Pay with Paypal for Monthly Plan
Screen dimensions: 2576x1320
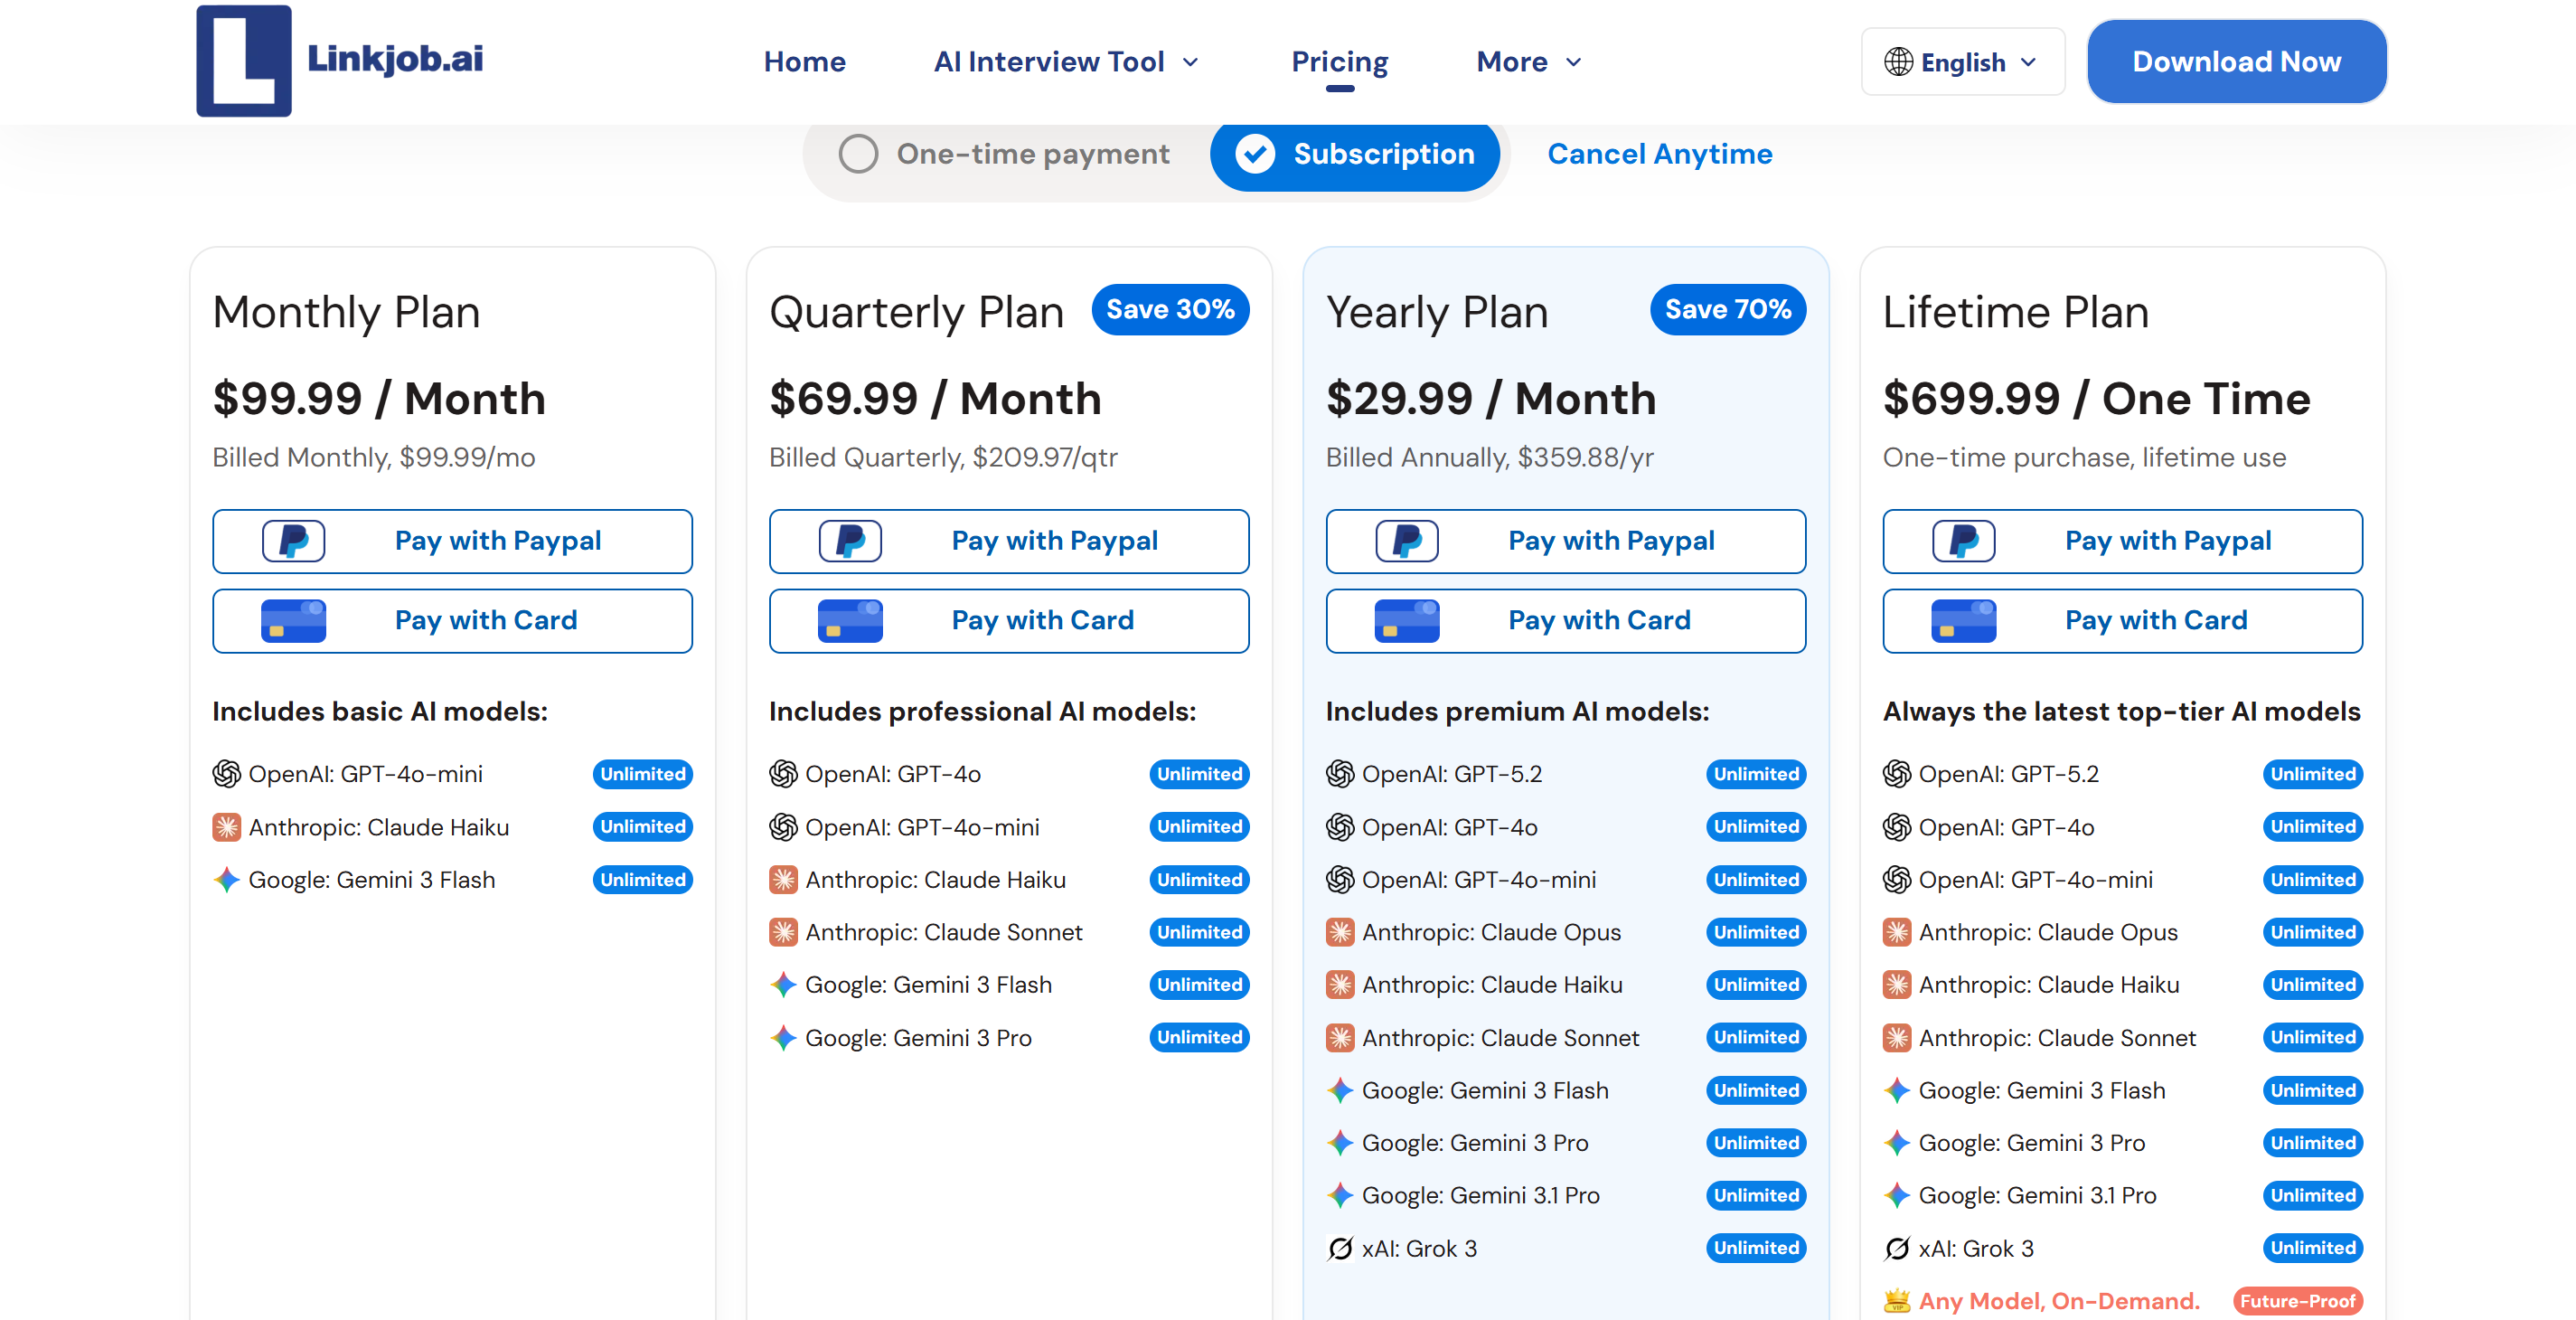tap(453, 541)
